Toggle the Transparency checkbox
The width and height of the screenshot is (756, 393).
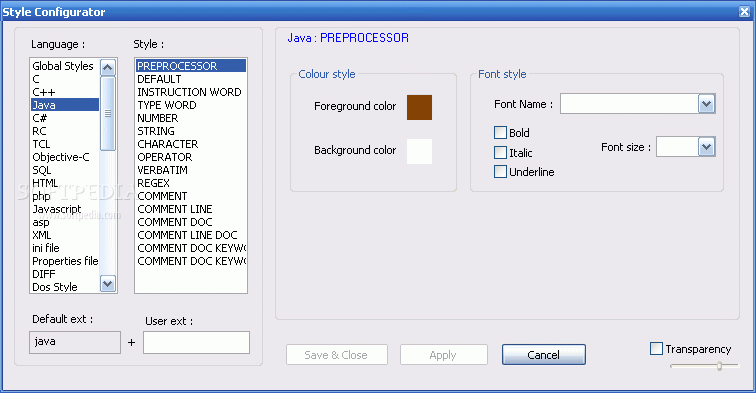pyautogui.click(x=656, y=348)
